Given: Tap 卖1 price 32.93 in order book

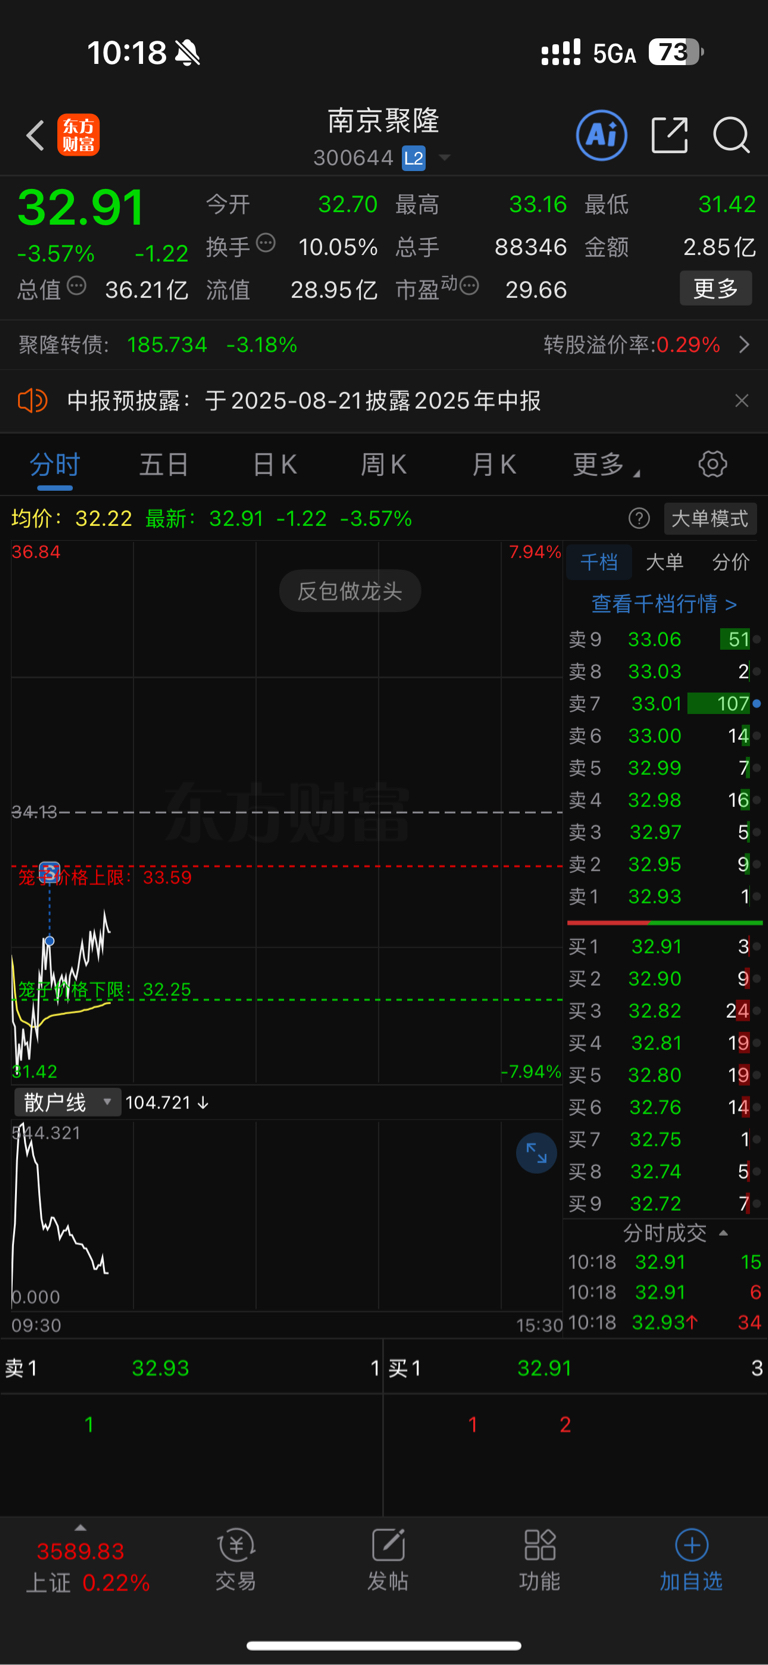Looking at the screenshot, I should 664,897.
